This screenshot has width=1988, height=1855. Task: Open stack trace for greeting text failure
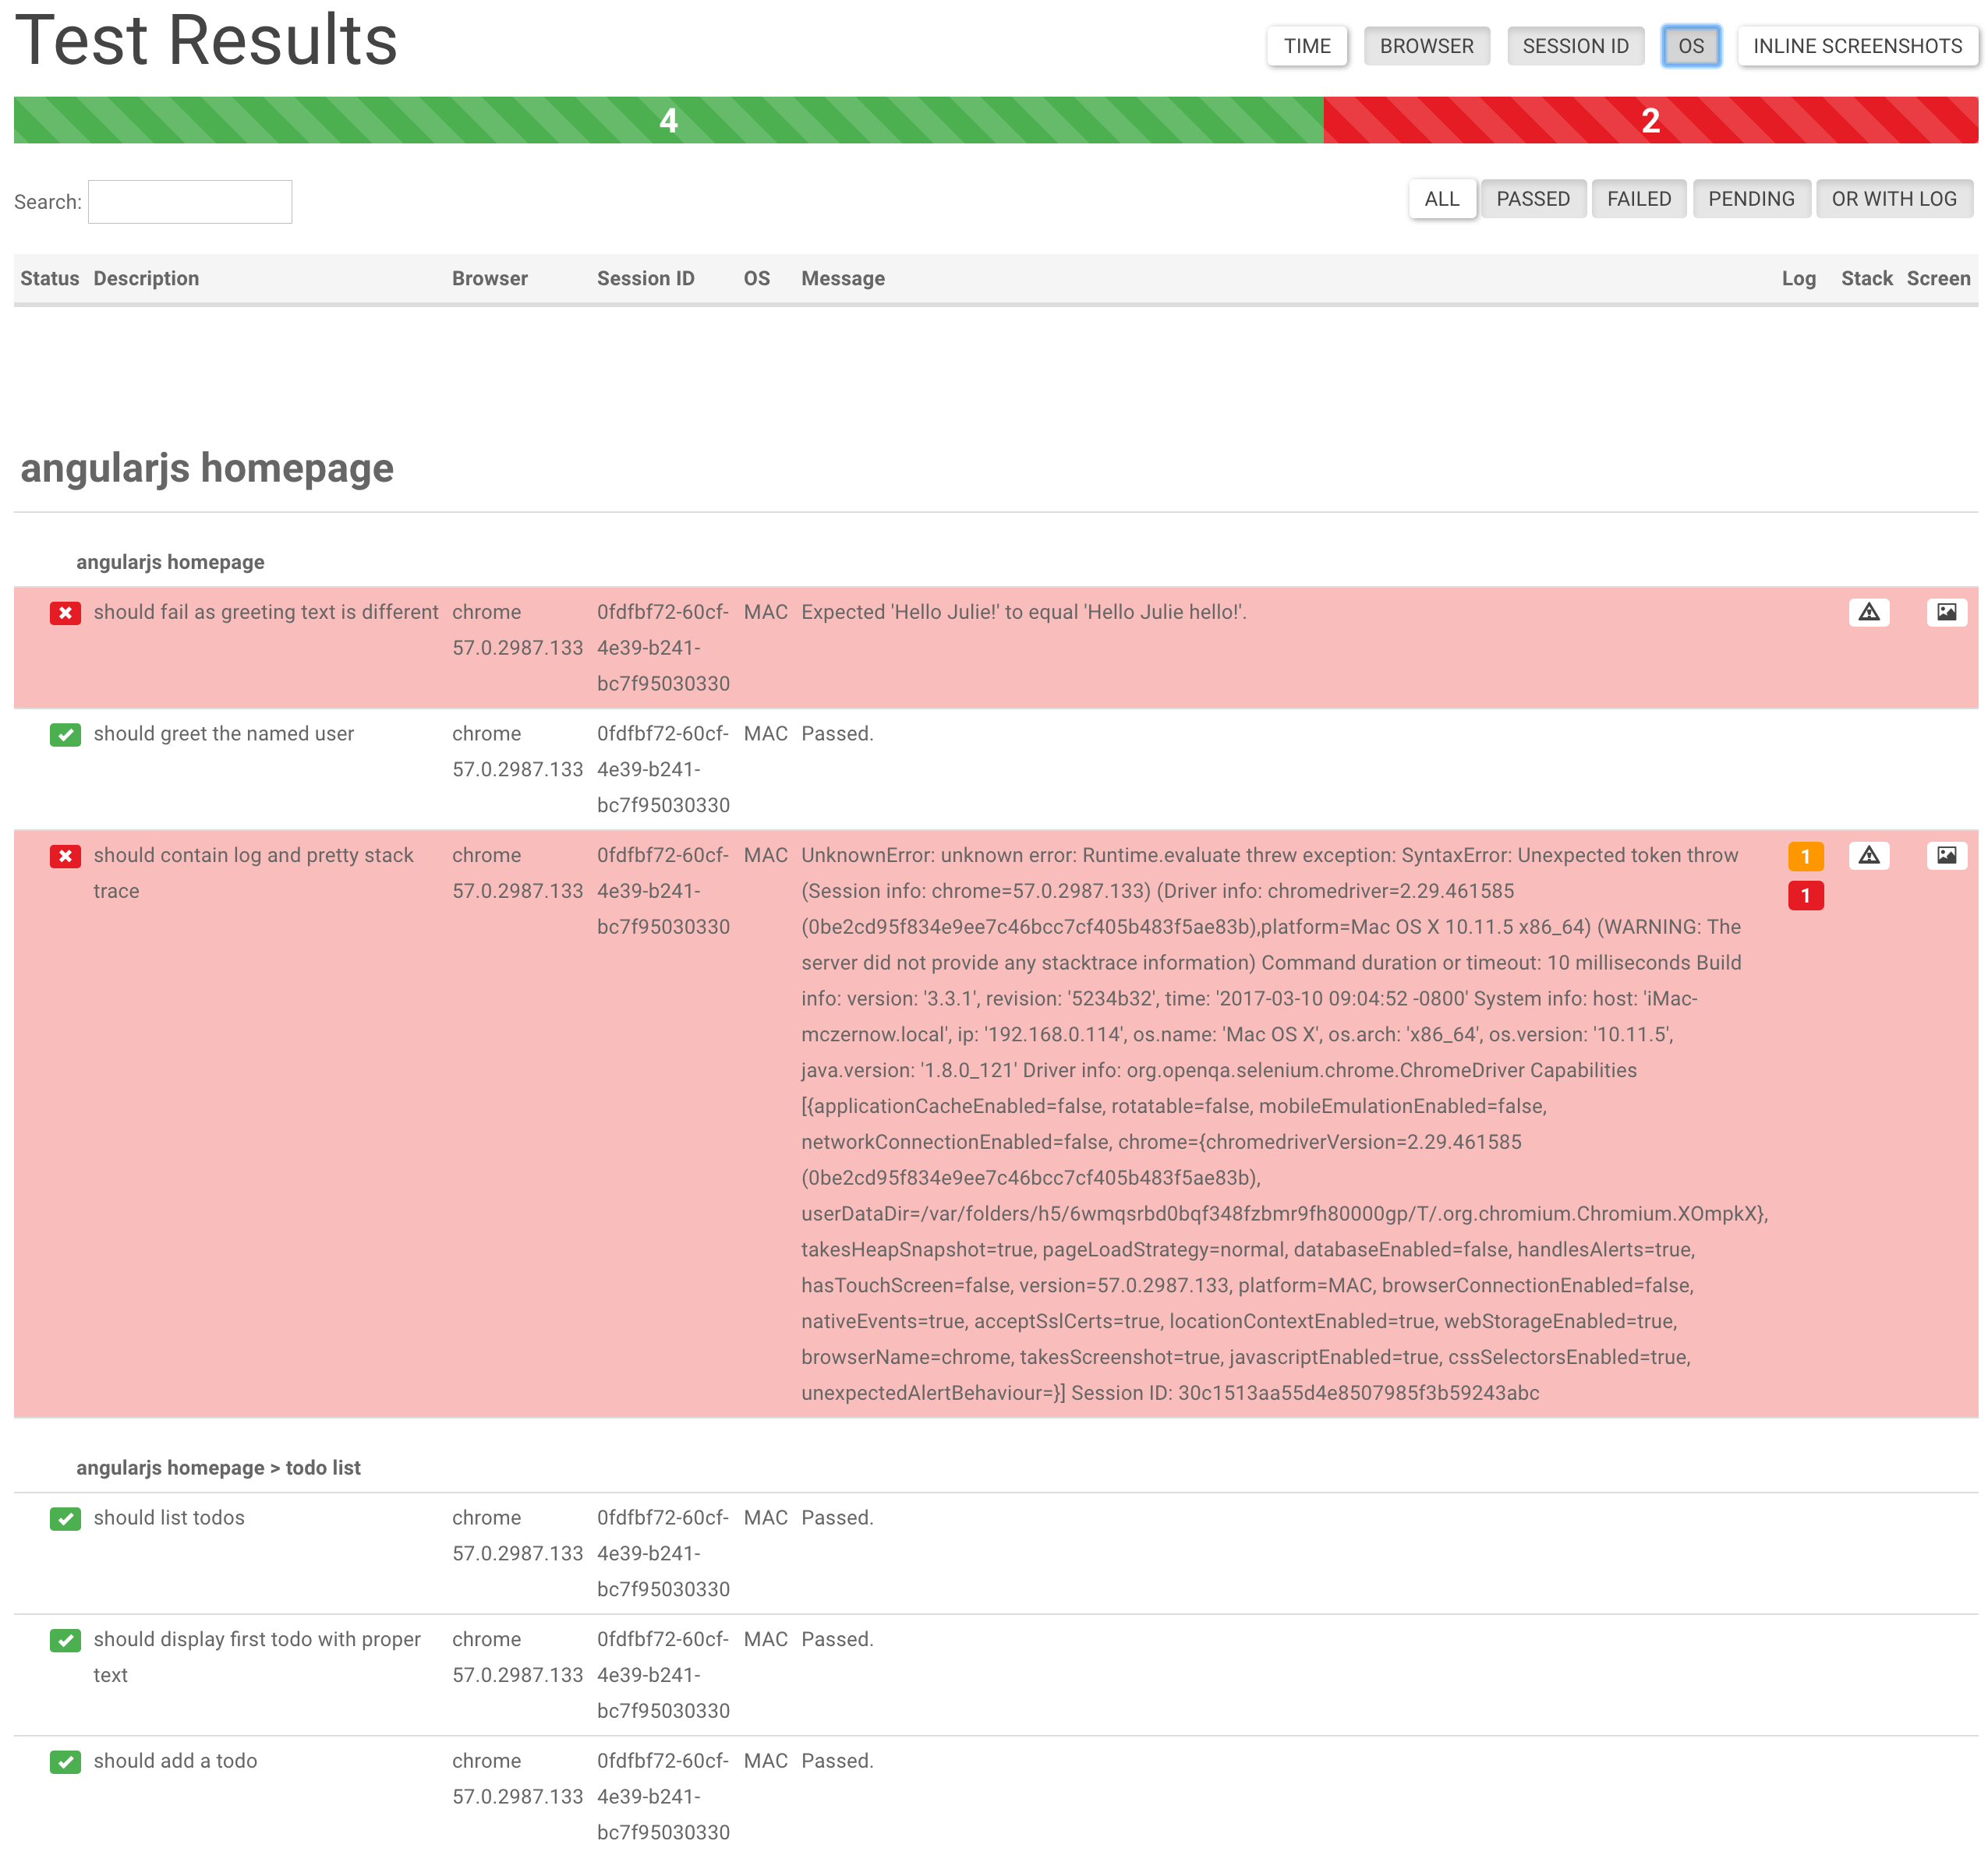pyautogui.click(x=1868, y=612)
